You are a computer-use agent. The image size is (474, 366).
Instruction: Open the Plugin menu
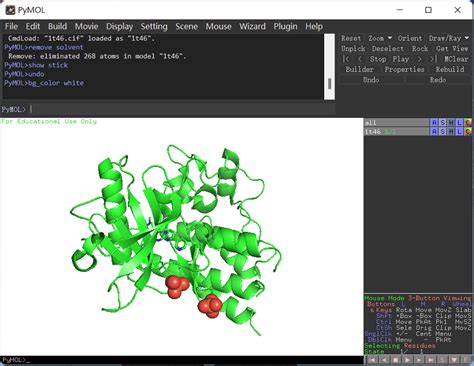tap(285, 26)
